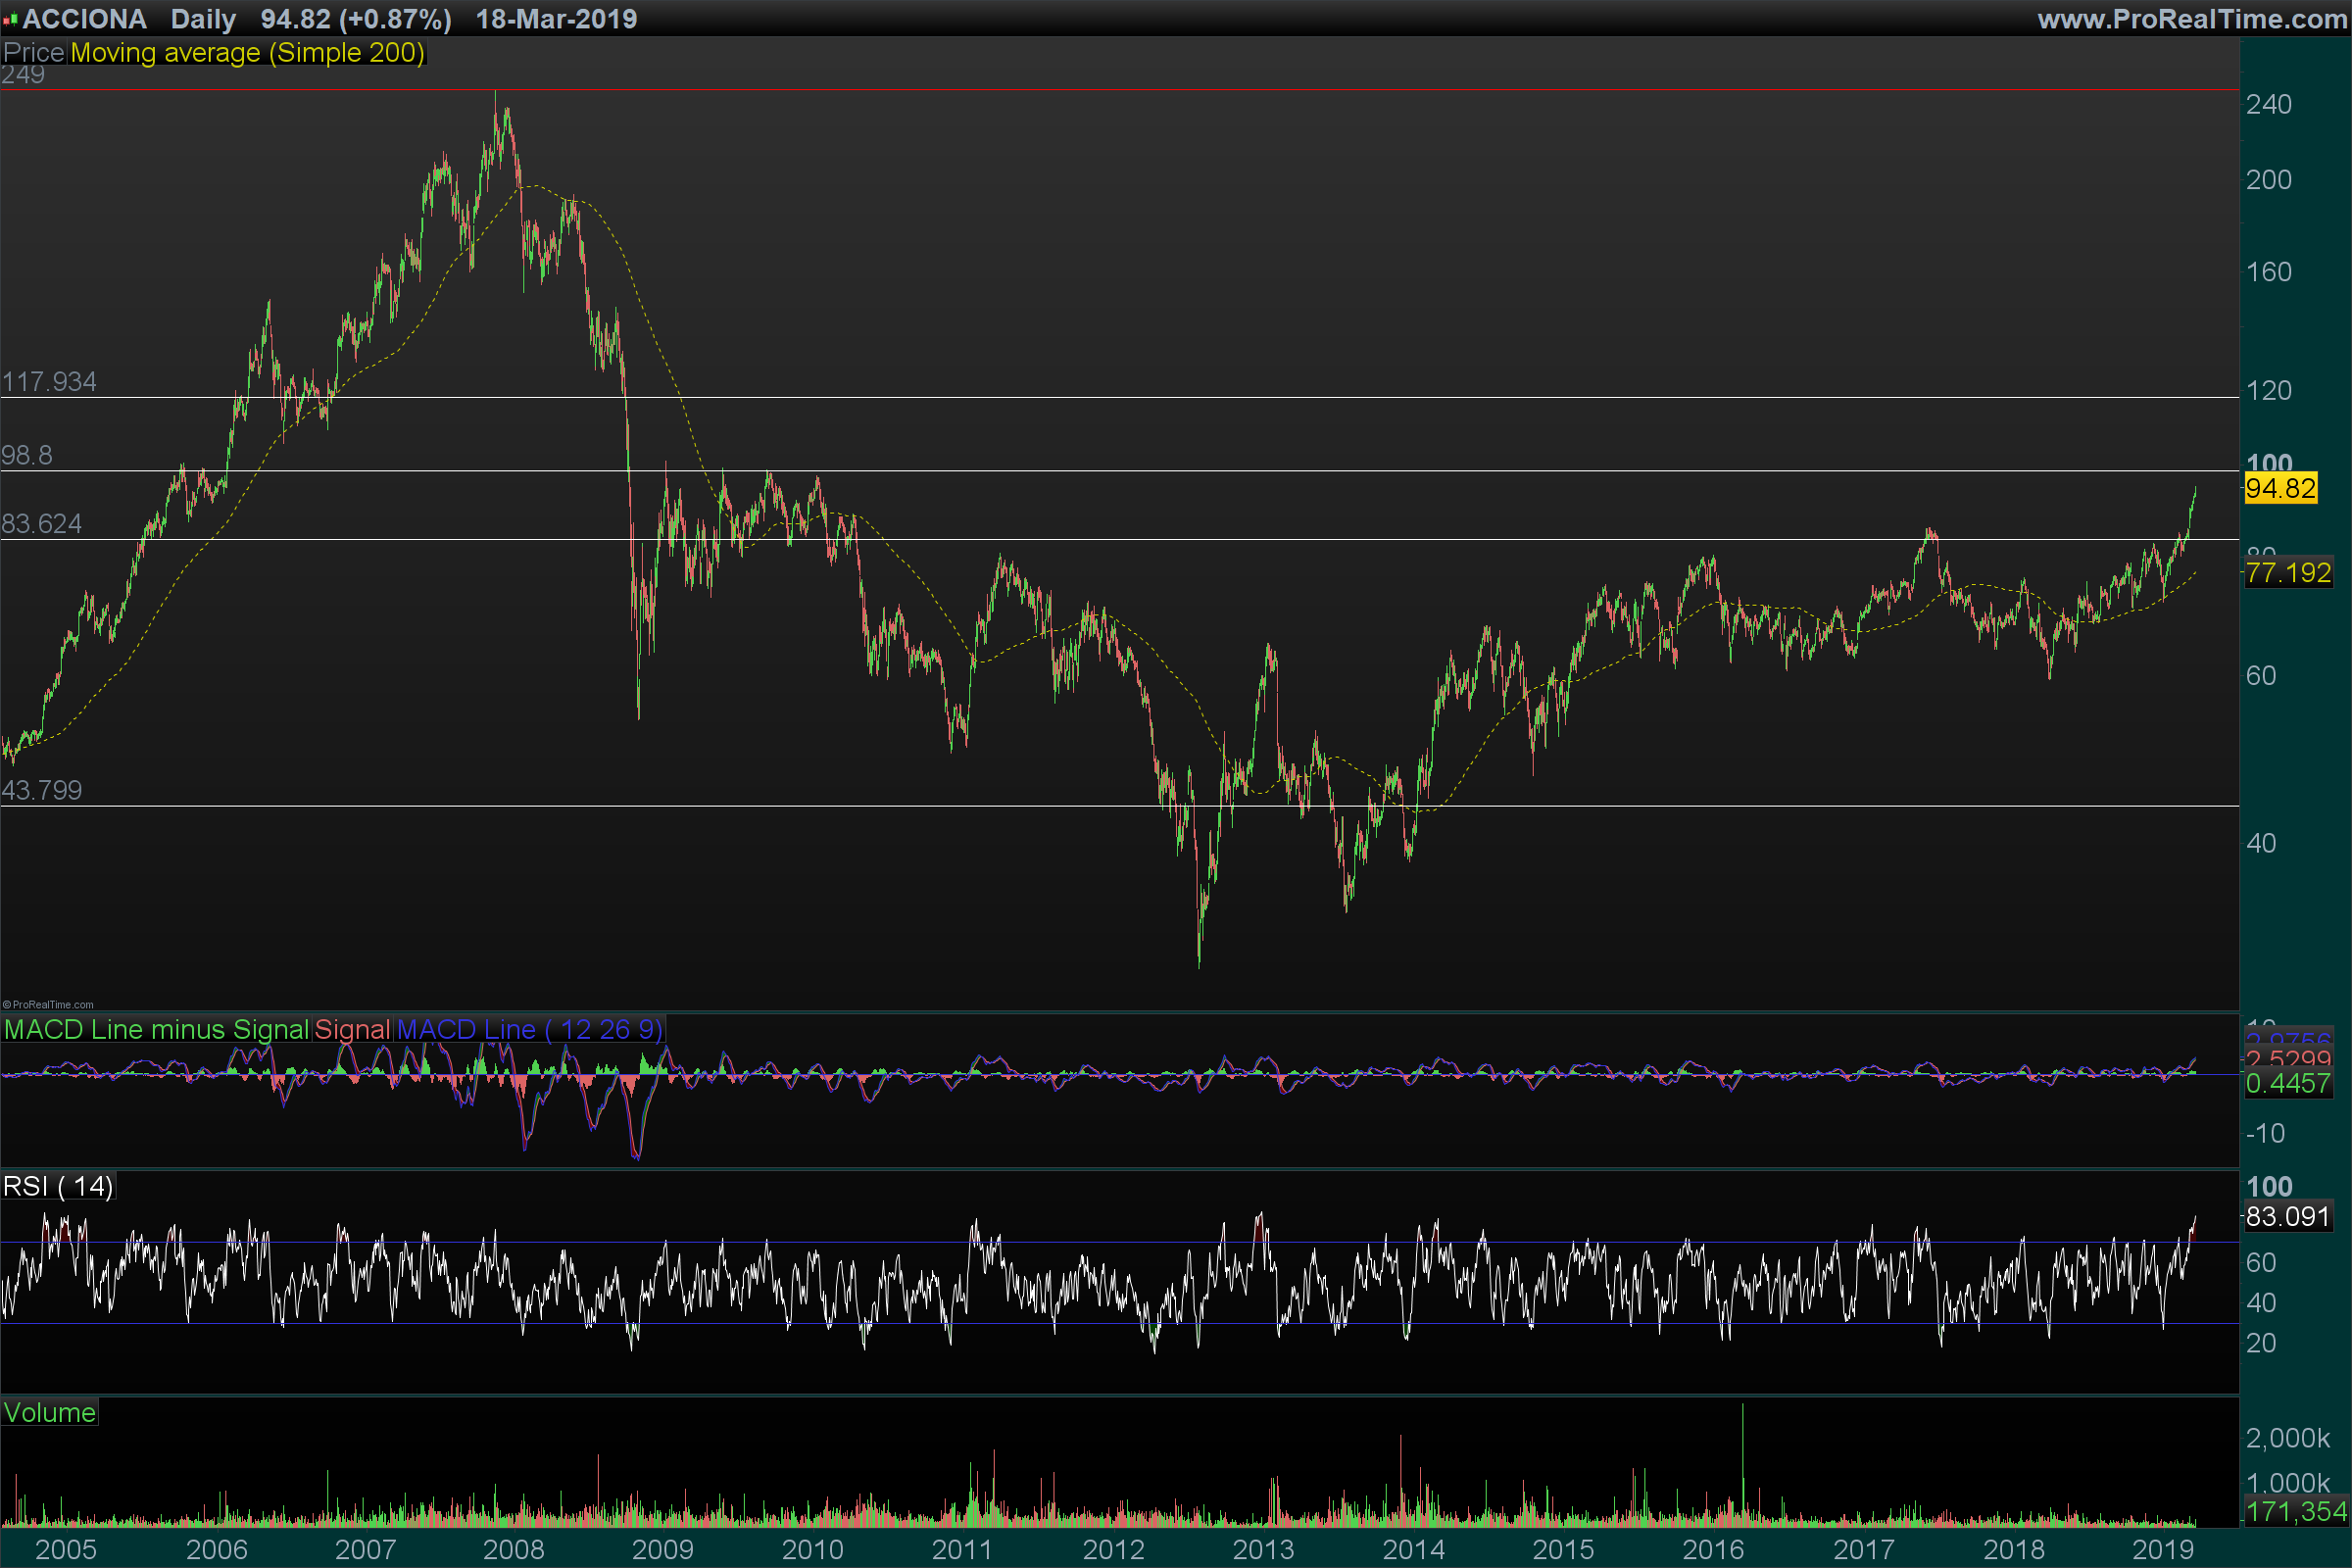The width and height of the screenshot is (2352, 1568).
Task: Click the 2008 year marker on time axis
Action: click(x=513, y=1550)
